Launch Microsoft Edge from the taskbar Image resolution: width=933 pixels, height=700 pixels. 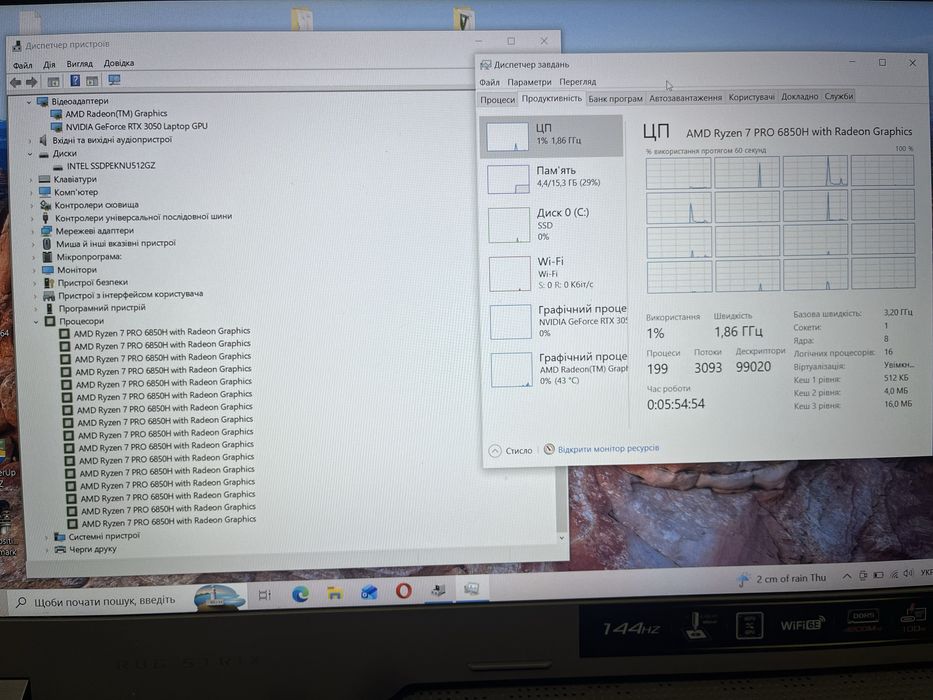point(300,593)
